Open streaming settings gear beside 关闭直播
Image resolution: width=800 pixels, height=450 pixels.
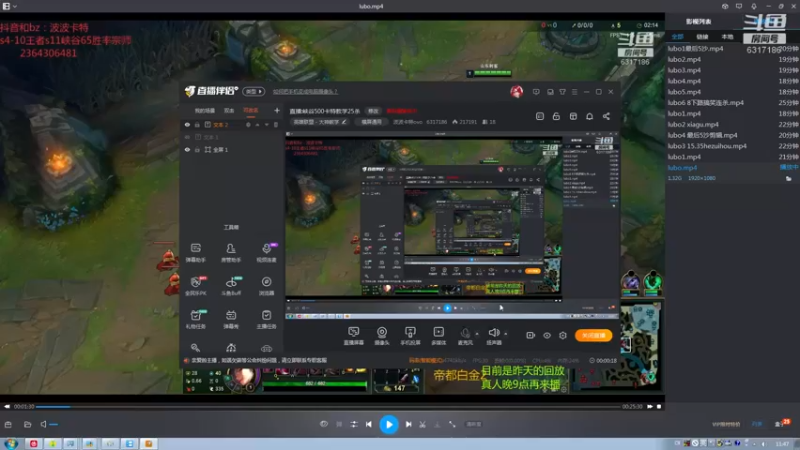(563, 335)
